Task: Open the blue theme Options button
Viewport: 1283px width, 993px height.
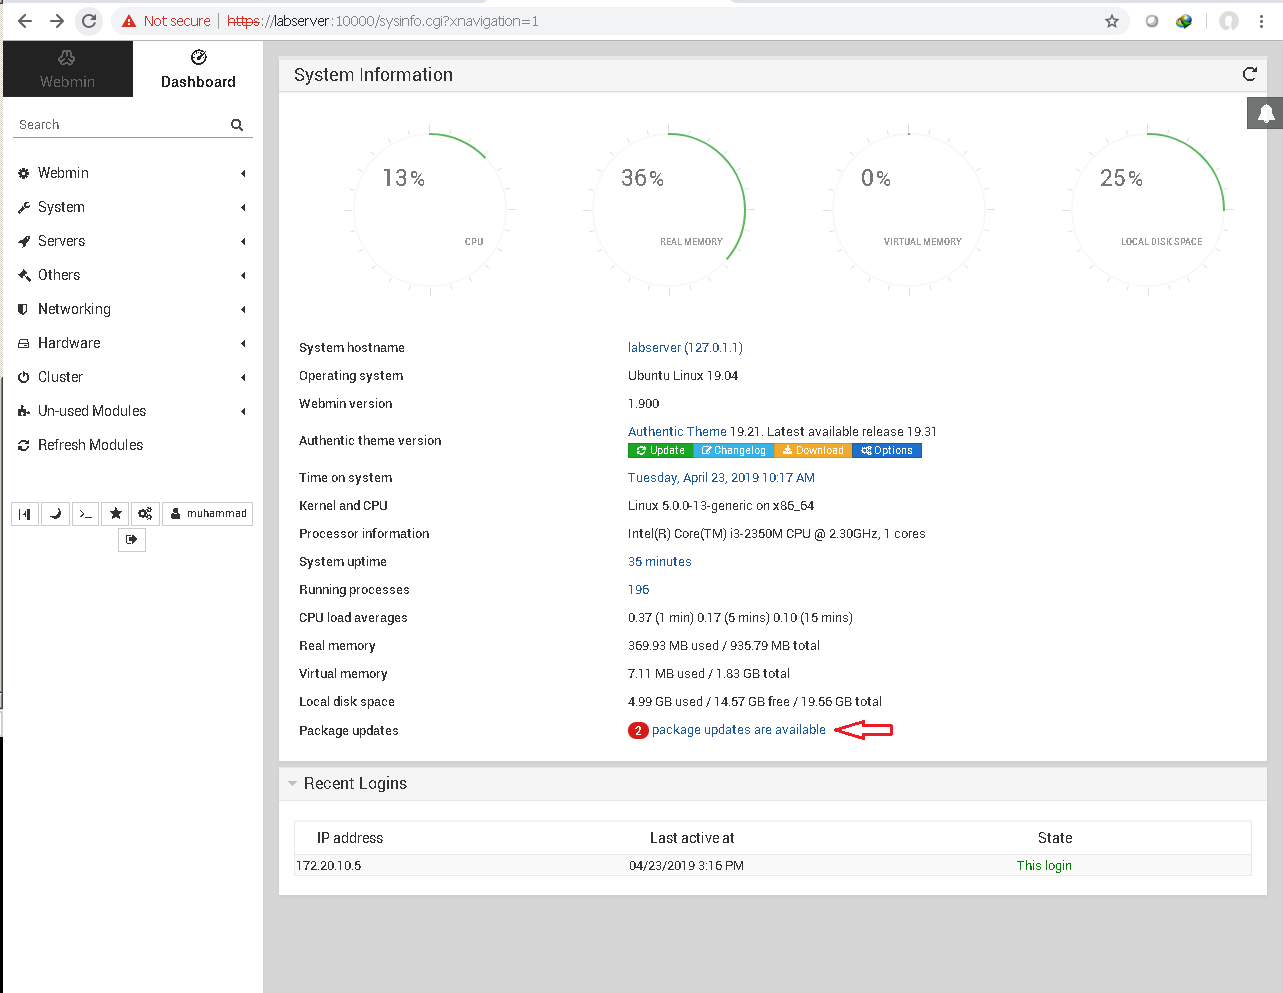Action: point(887,451)
